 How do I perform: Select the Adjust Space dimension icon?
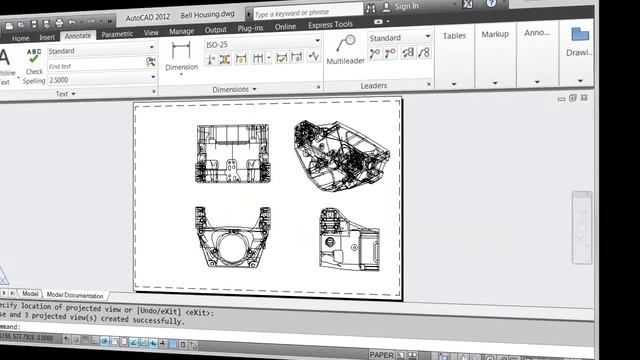click(225, 59)
